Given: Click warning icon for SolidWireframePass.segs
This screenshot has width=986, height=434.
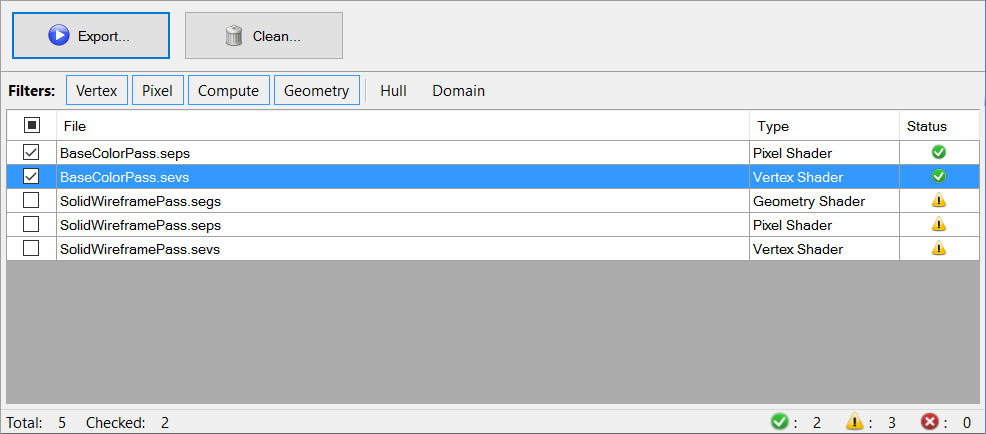Looking at the screenshot, I should coord(939,201).
